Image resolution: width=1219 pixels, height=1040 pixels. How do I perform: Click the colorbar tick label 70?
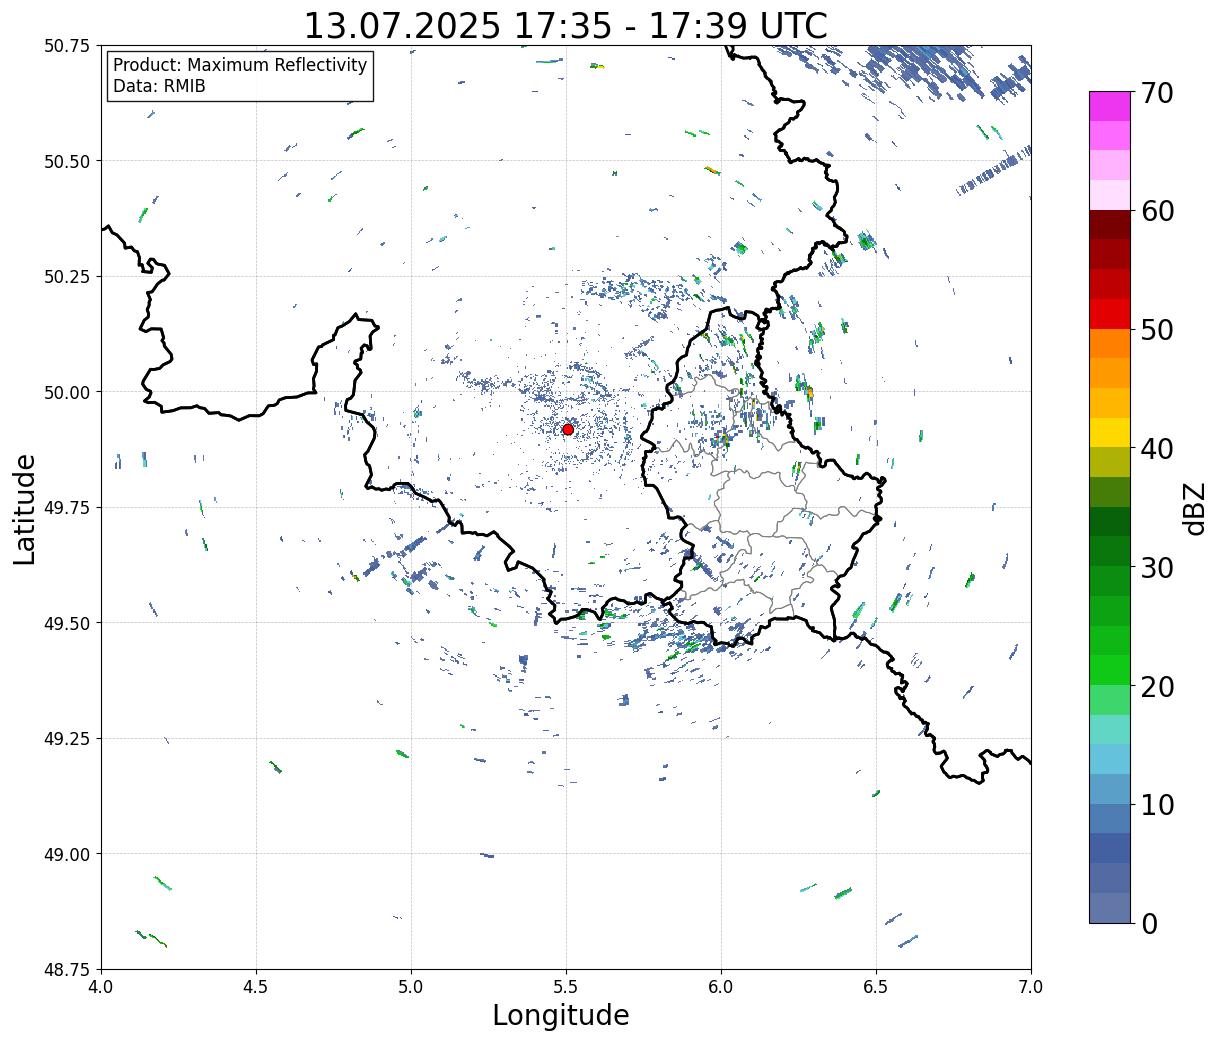pos(1157,93)
